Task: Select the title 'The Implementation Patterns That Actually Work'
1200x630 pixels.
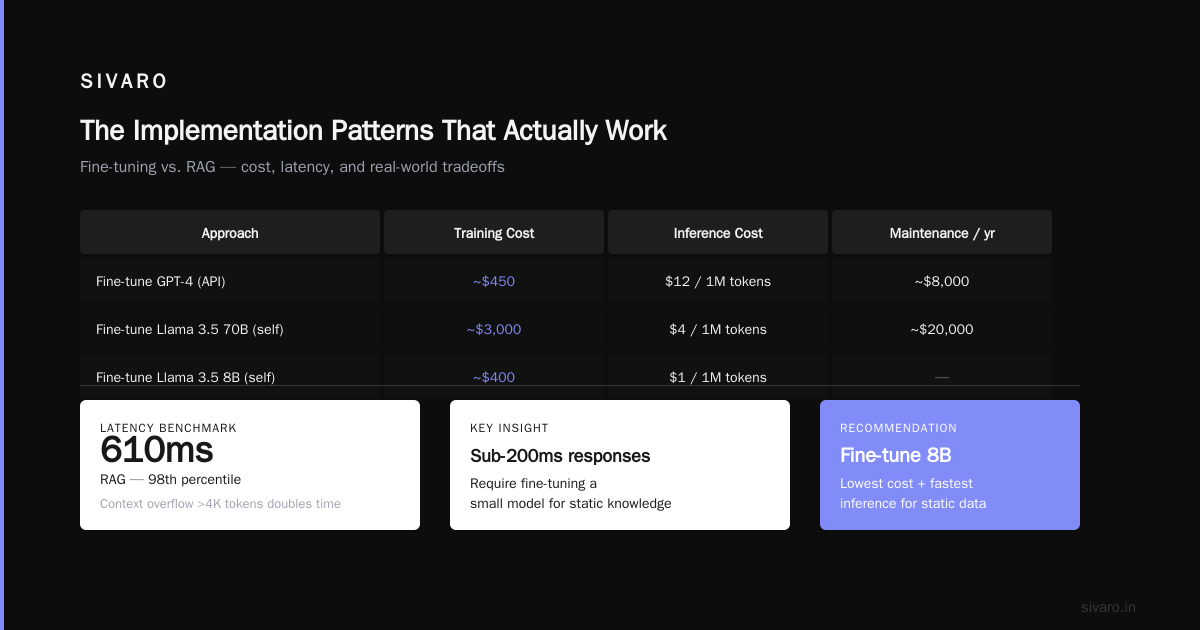Action: pos(373,131)
